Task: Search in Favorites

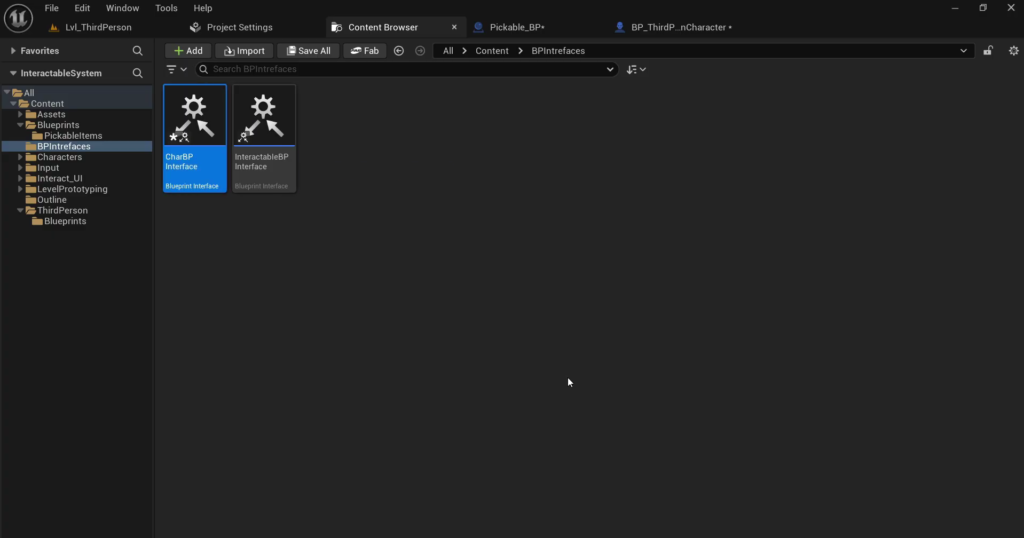Action: click(x=137, y=51)
